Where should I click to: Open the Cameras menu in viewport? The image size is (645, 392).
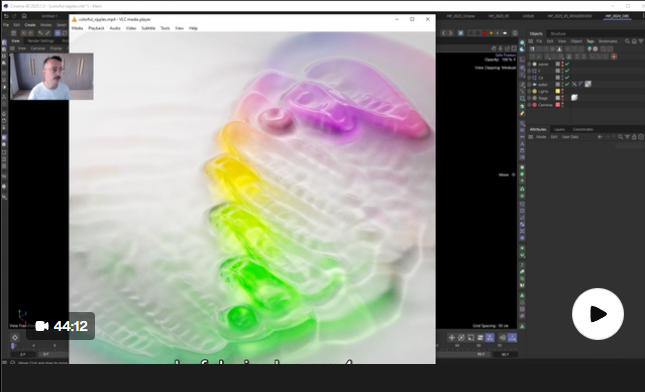point(38,49)
